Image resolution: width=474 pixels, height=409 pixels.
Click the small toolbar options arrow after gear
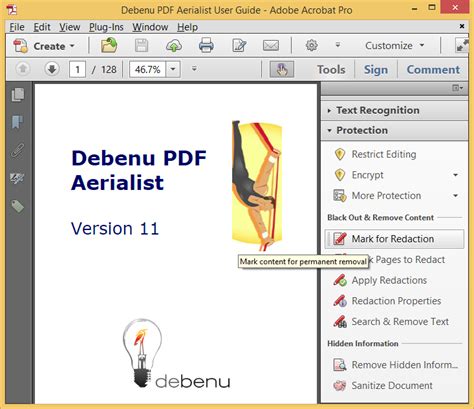click(x=338, y=45)
